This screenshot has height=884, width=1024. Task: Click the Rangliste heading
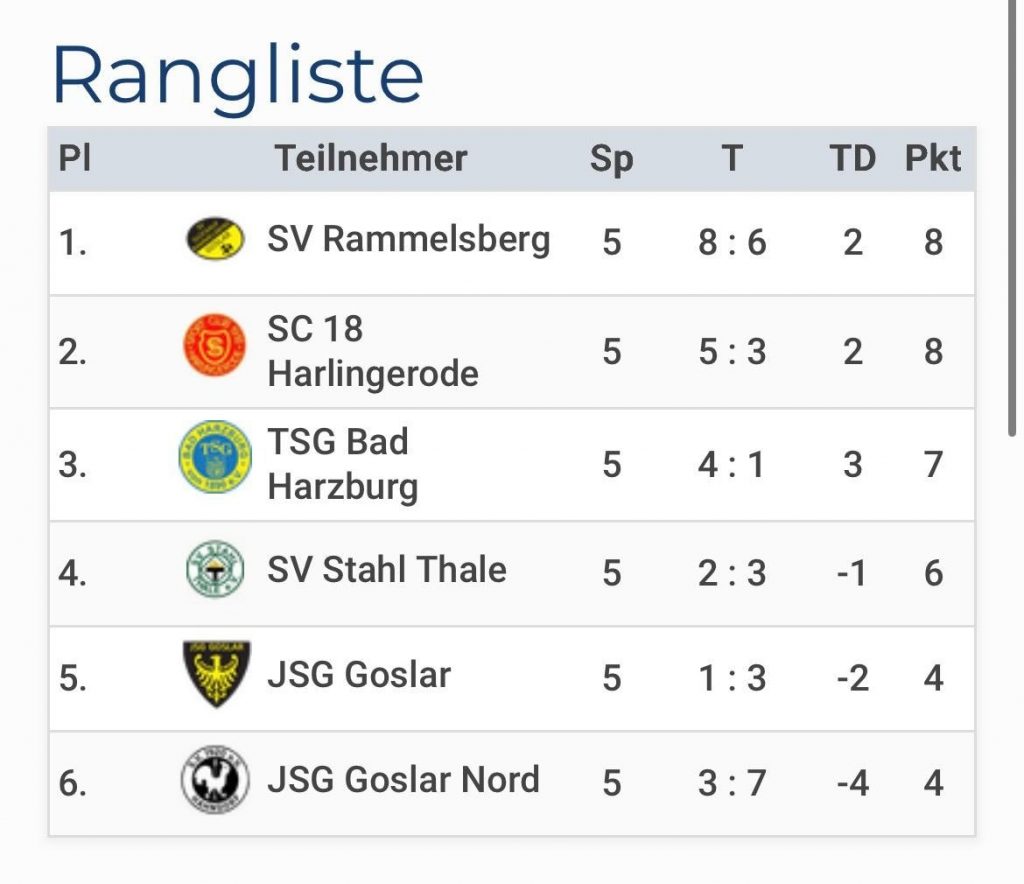pos(238,76)
